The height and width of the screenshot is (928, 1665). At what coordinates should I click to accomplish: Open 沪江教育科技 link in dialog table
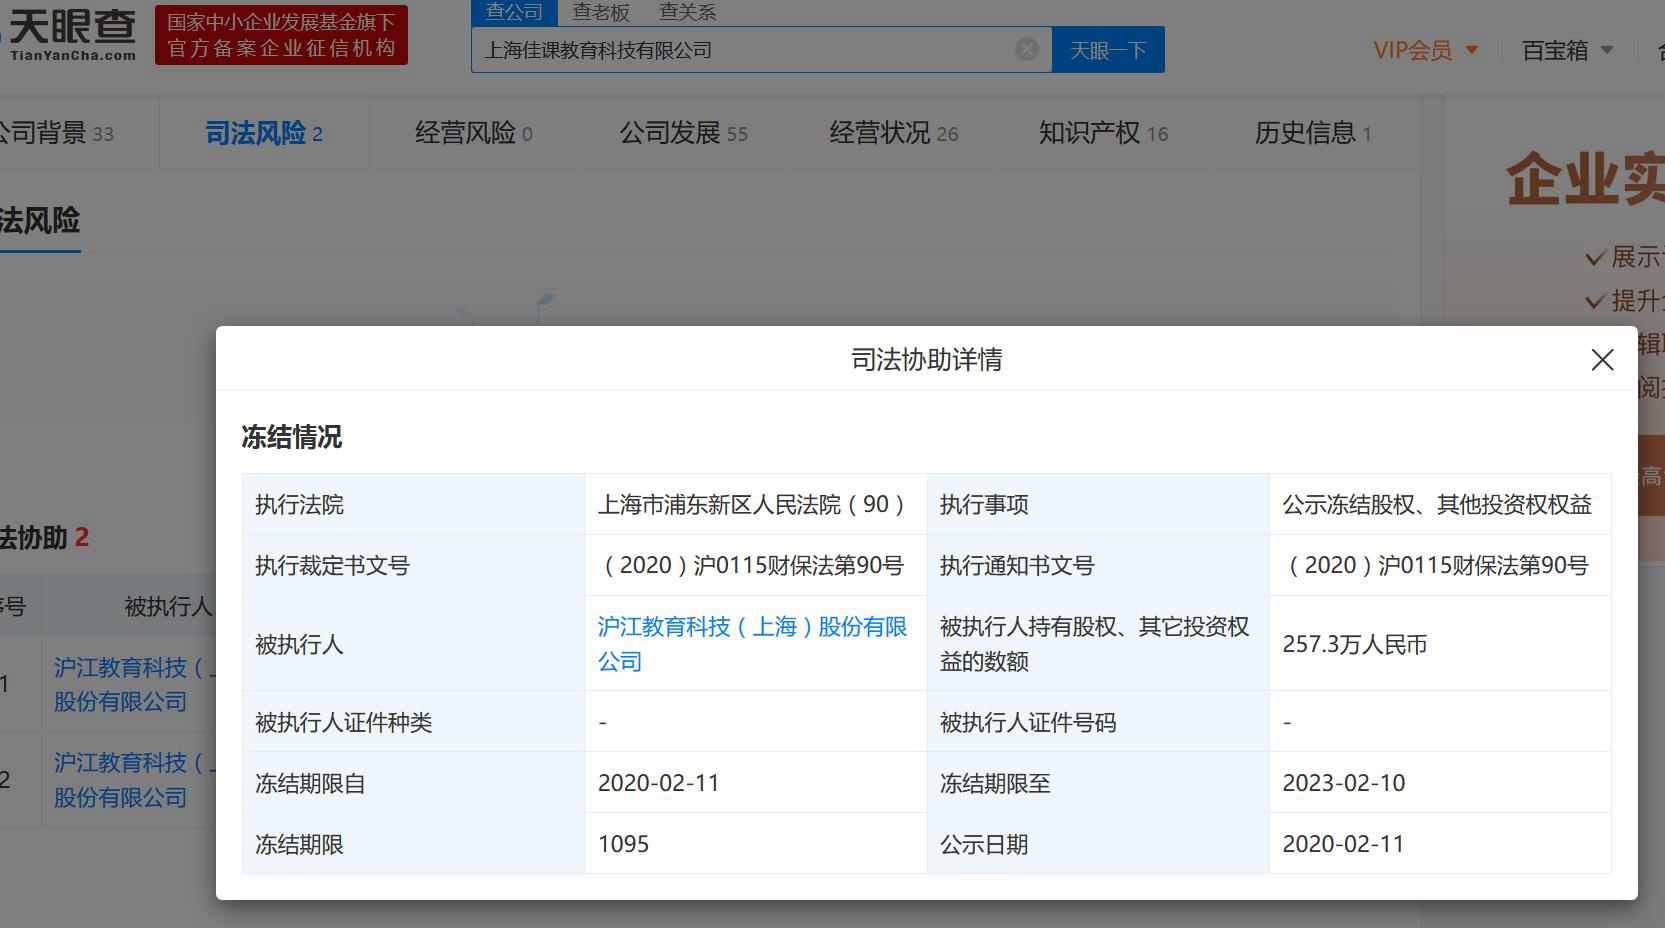[x=753, y=644]
